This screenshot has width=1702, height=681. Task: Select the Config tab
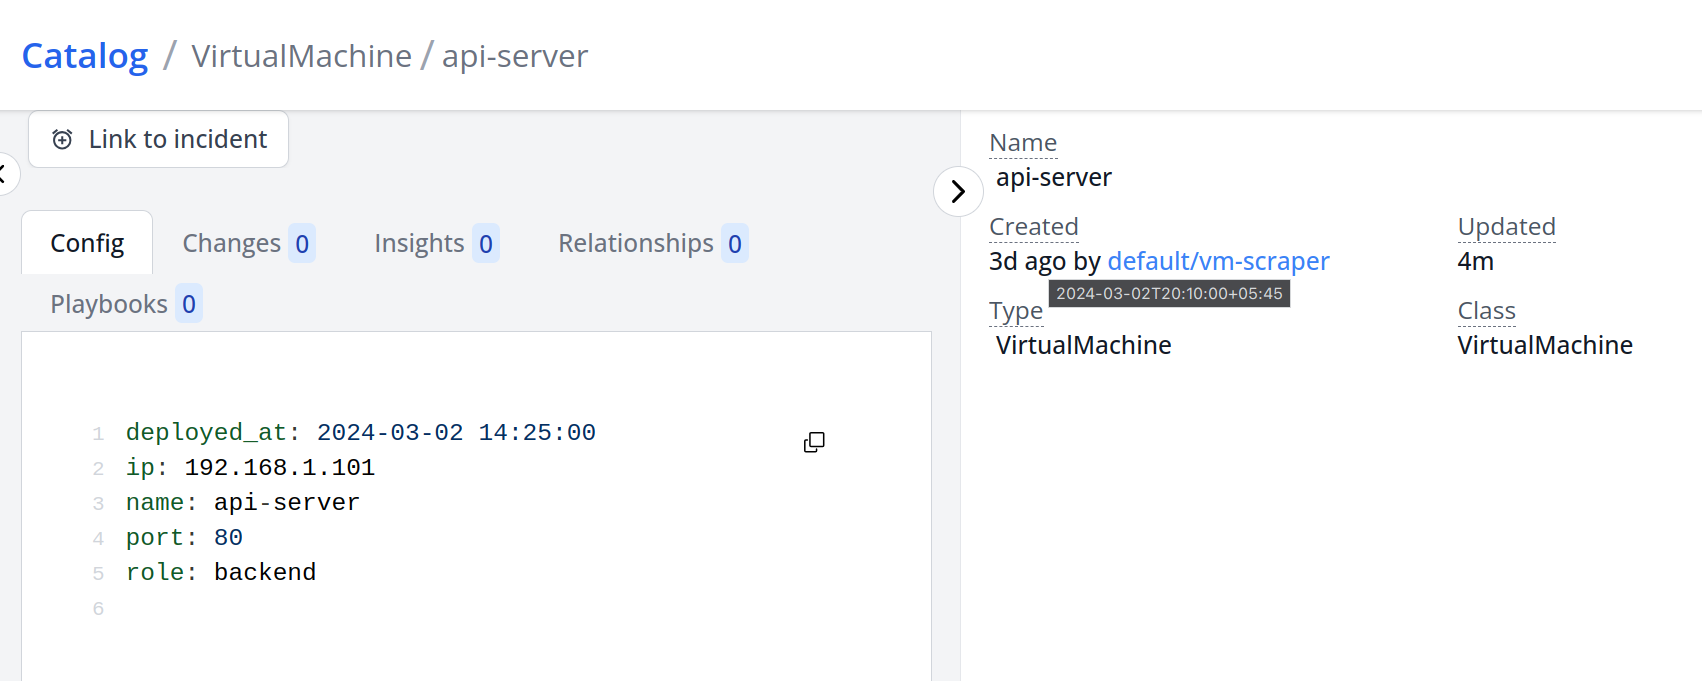tap(87, 243)
